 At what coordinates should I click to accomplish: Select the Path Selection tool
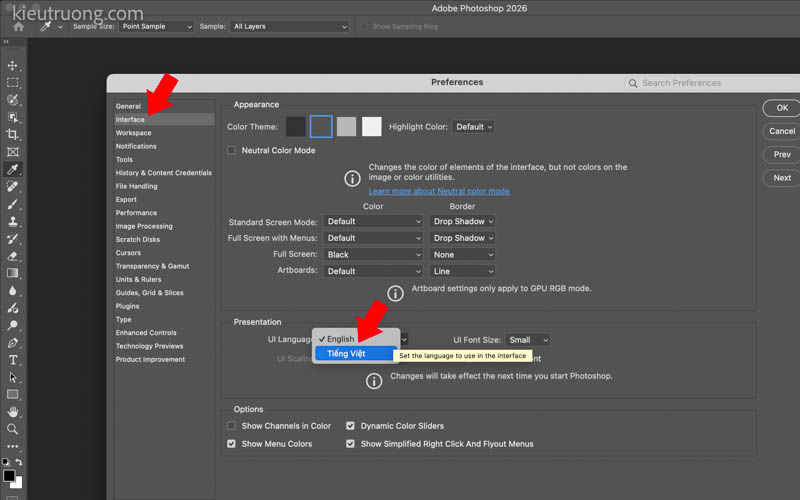[13, 378]
